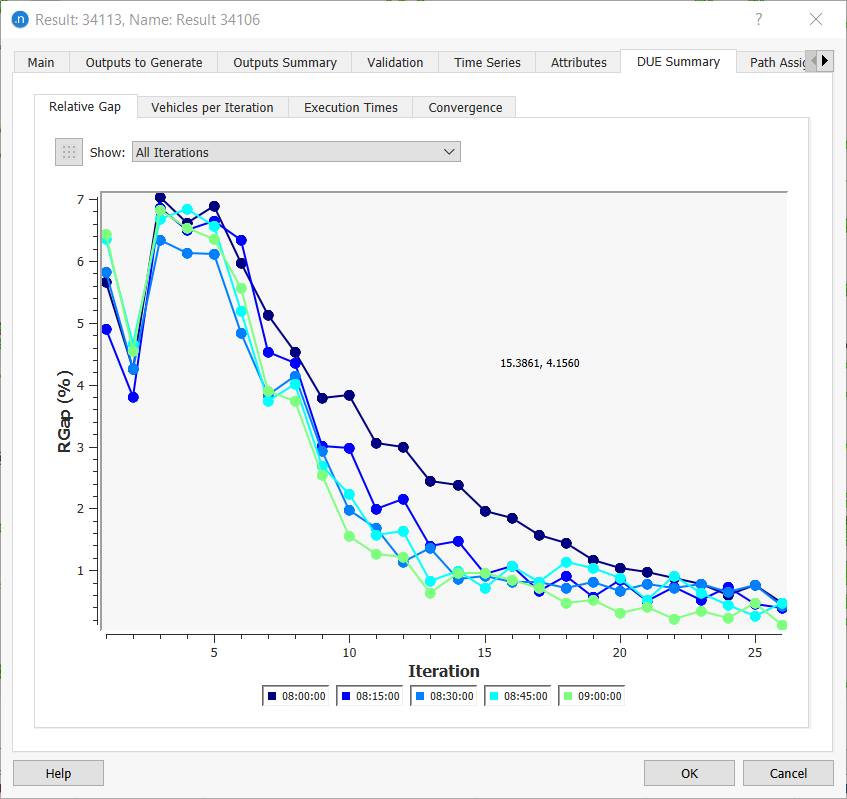Viewport: 847px width, 799px height.
Task: Toggle the 09:00:00 legend series
Action: pos(592,696)
